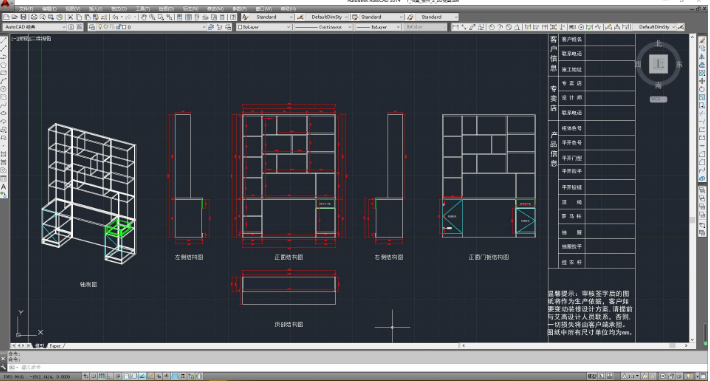
Task: Open the ByLayer lineweight dropdown
Action: pos(379,27)
